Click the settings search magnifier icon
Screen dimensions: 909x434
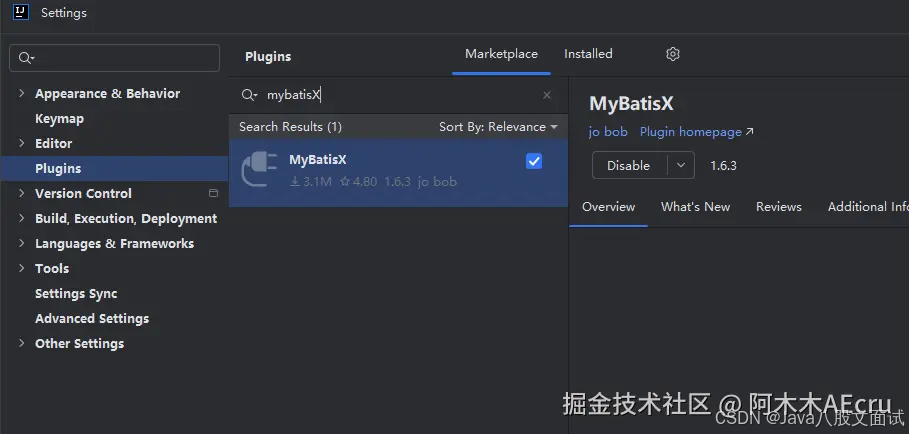26,58
